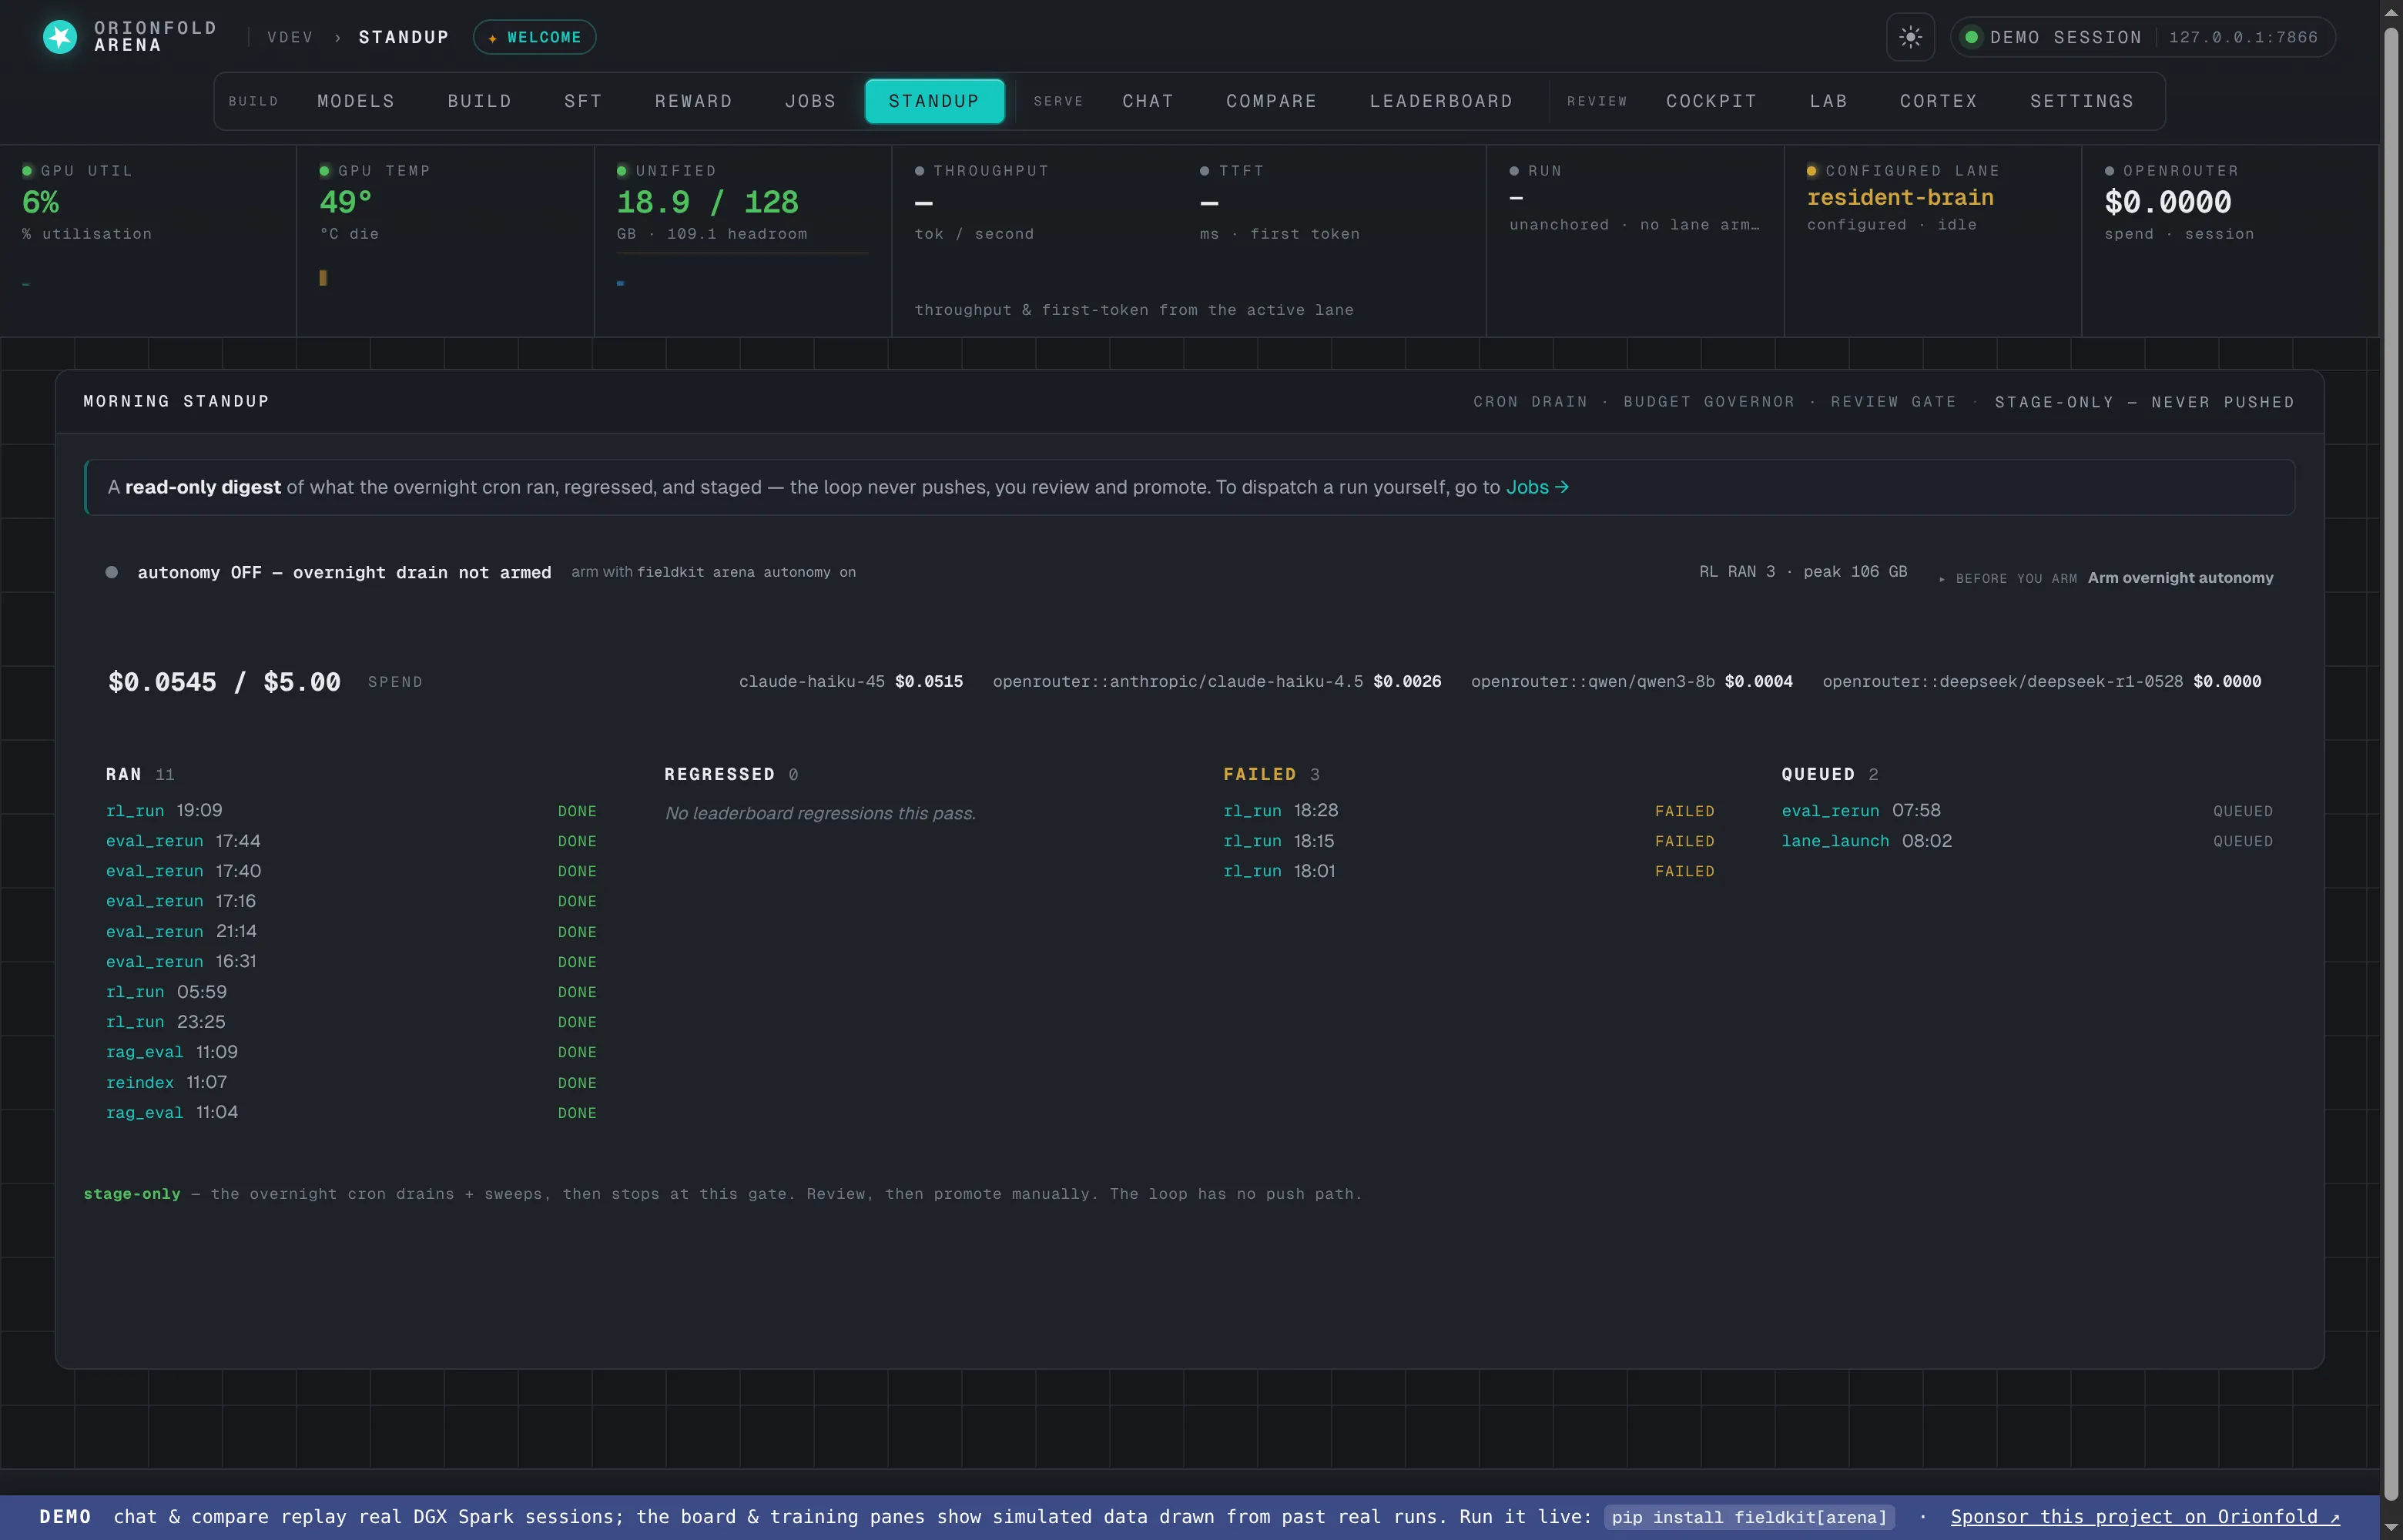Click the Orionfold Arena star logo
Image resolution: width=2403 pixels, height=1540 pixels.
(x=60, y=37)
